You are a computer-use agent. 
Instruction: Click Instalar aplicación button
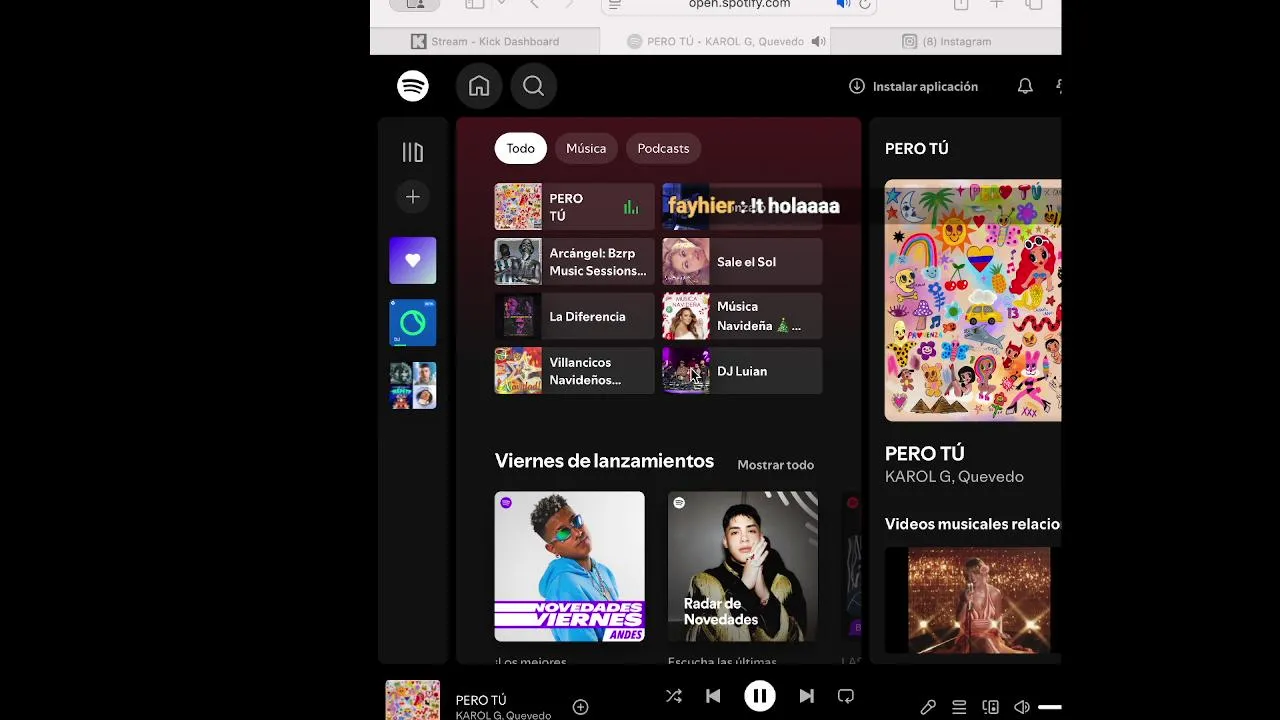(x=913, y=86)
